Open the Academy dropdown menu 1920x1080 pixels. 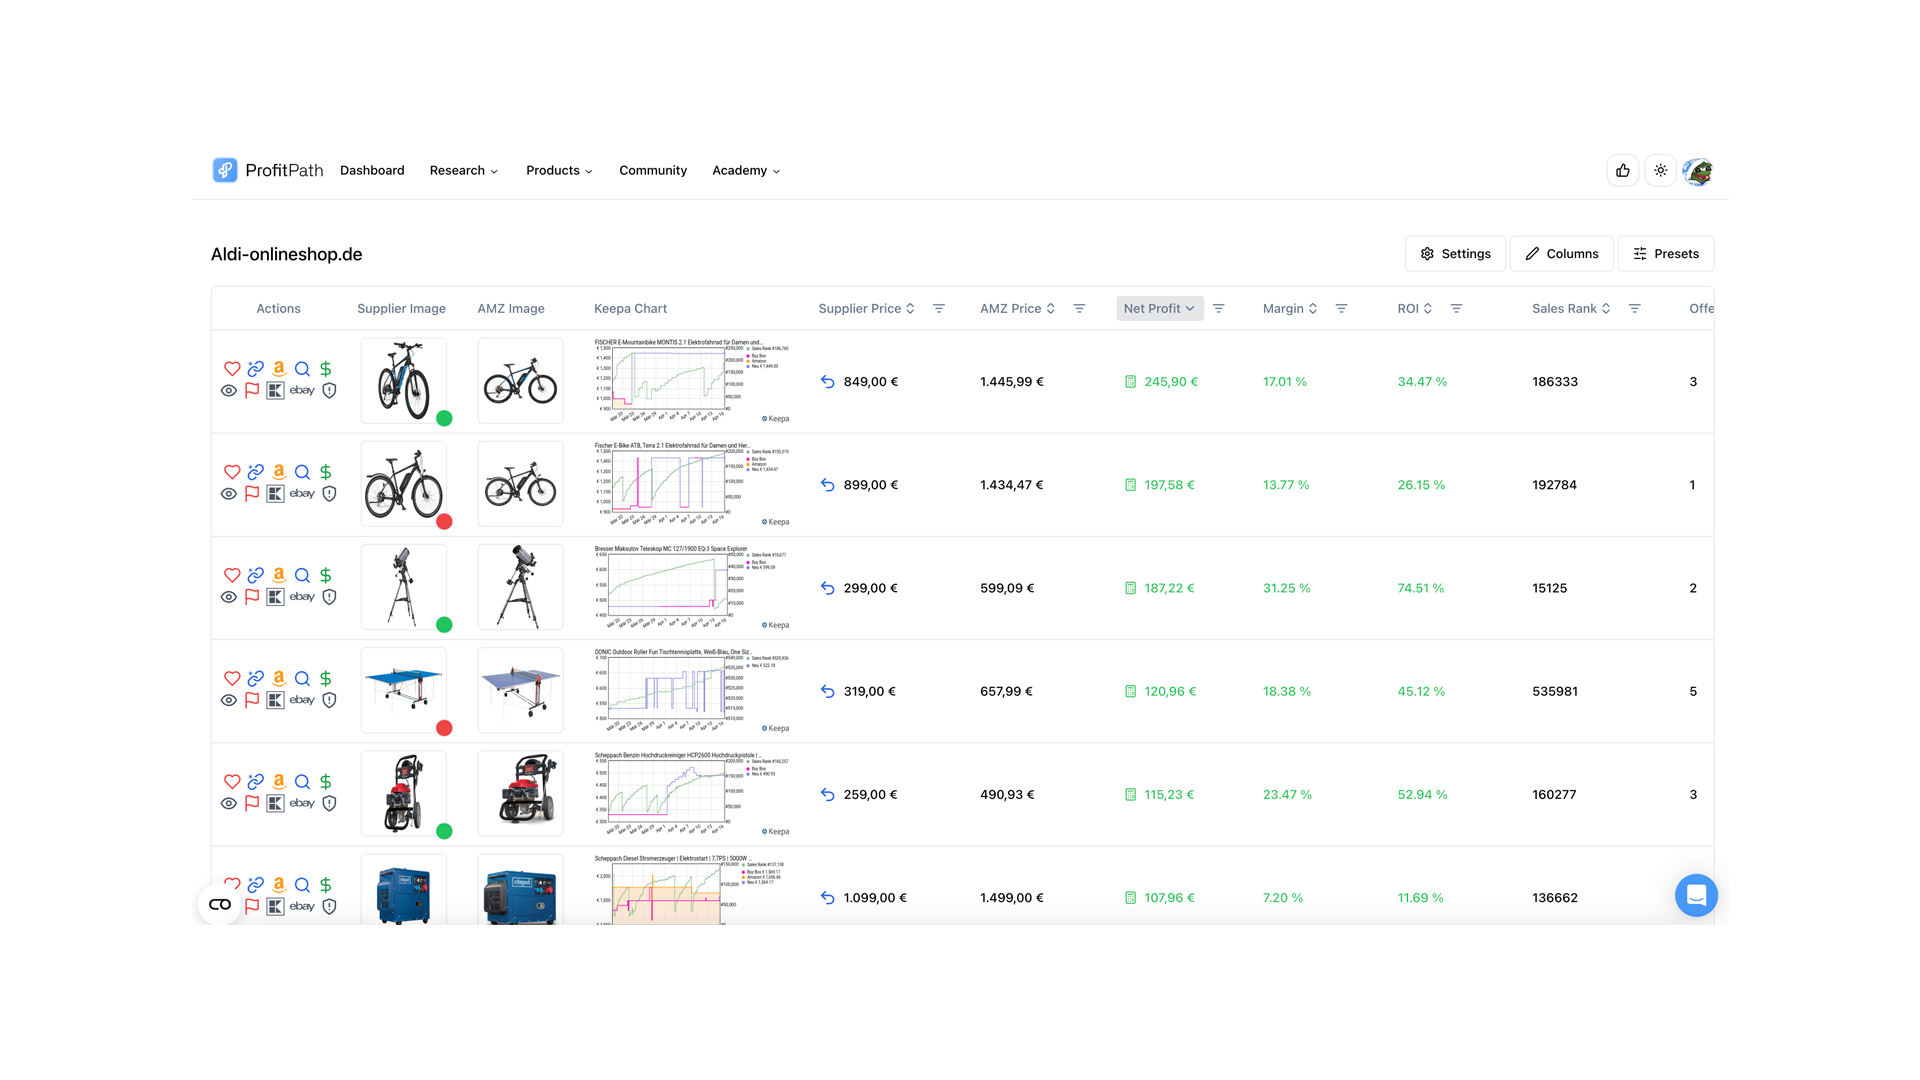[746, 171]
